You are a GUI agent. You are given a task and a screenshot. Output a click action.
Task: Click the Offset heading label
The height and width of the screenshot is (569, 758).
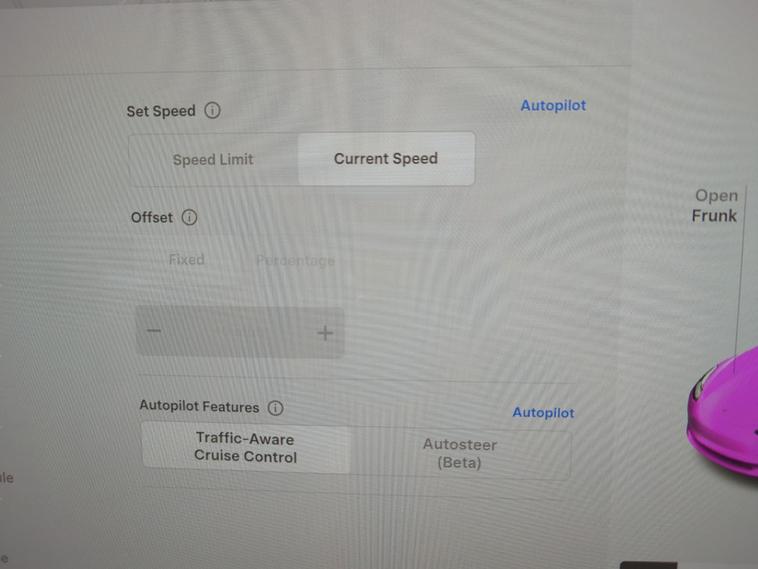(152, 218)
